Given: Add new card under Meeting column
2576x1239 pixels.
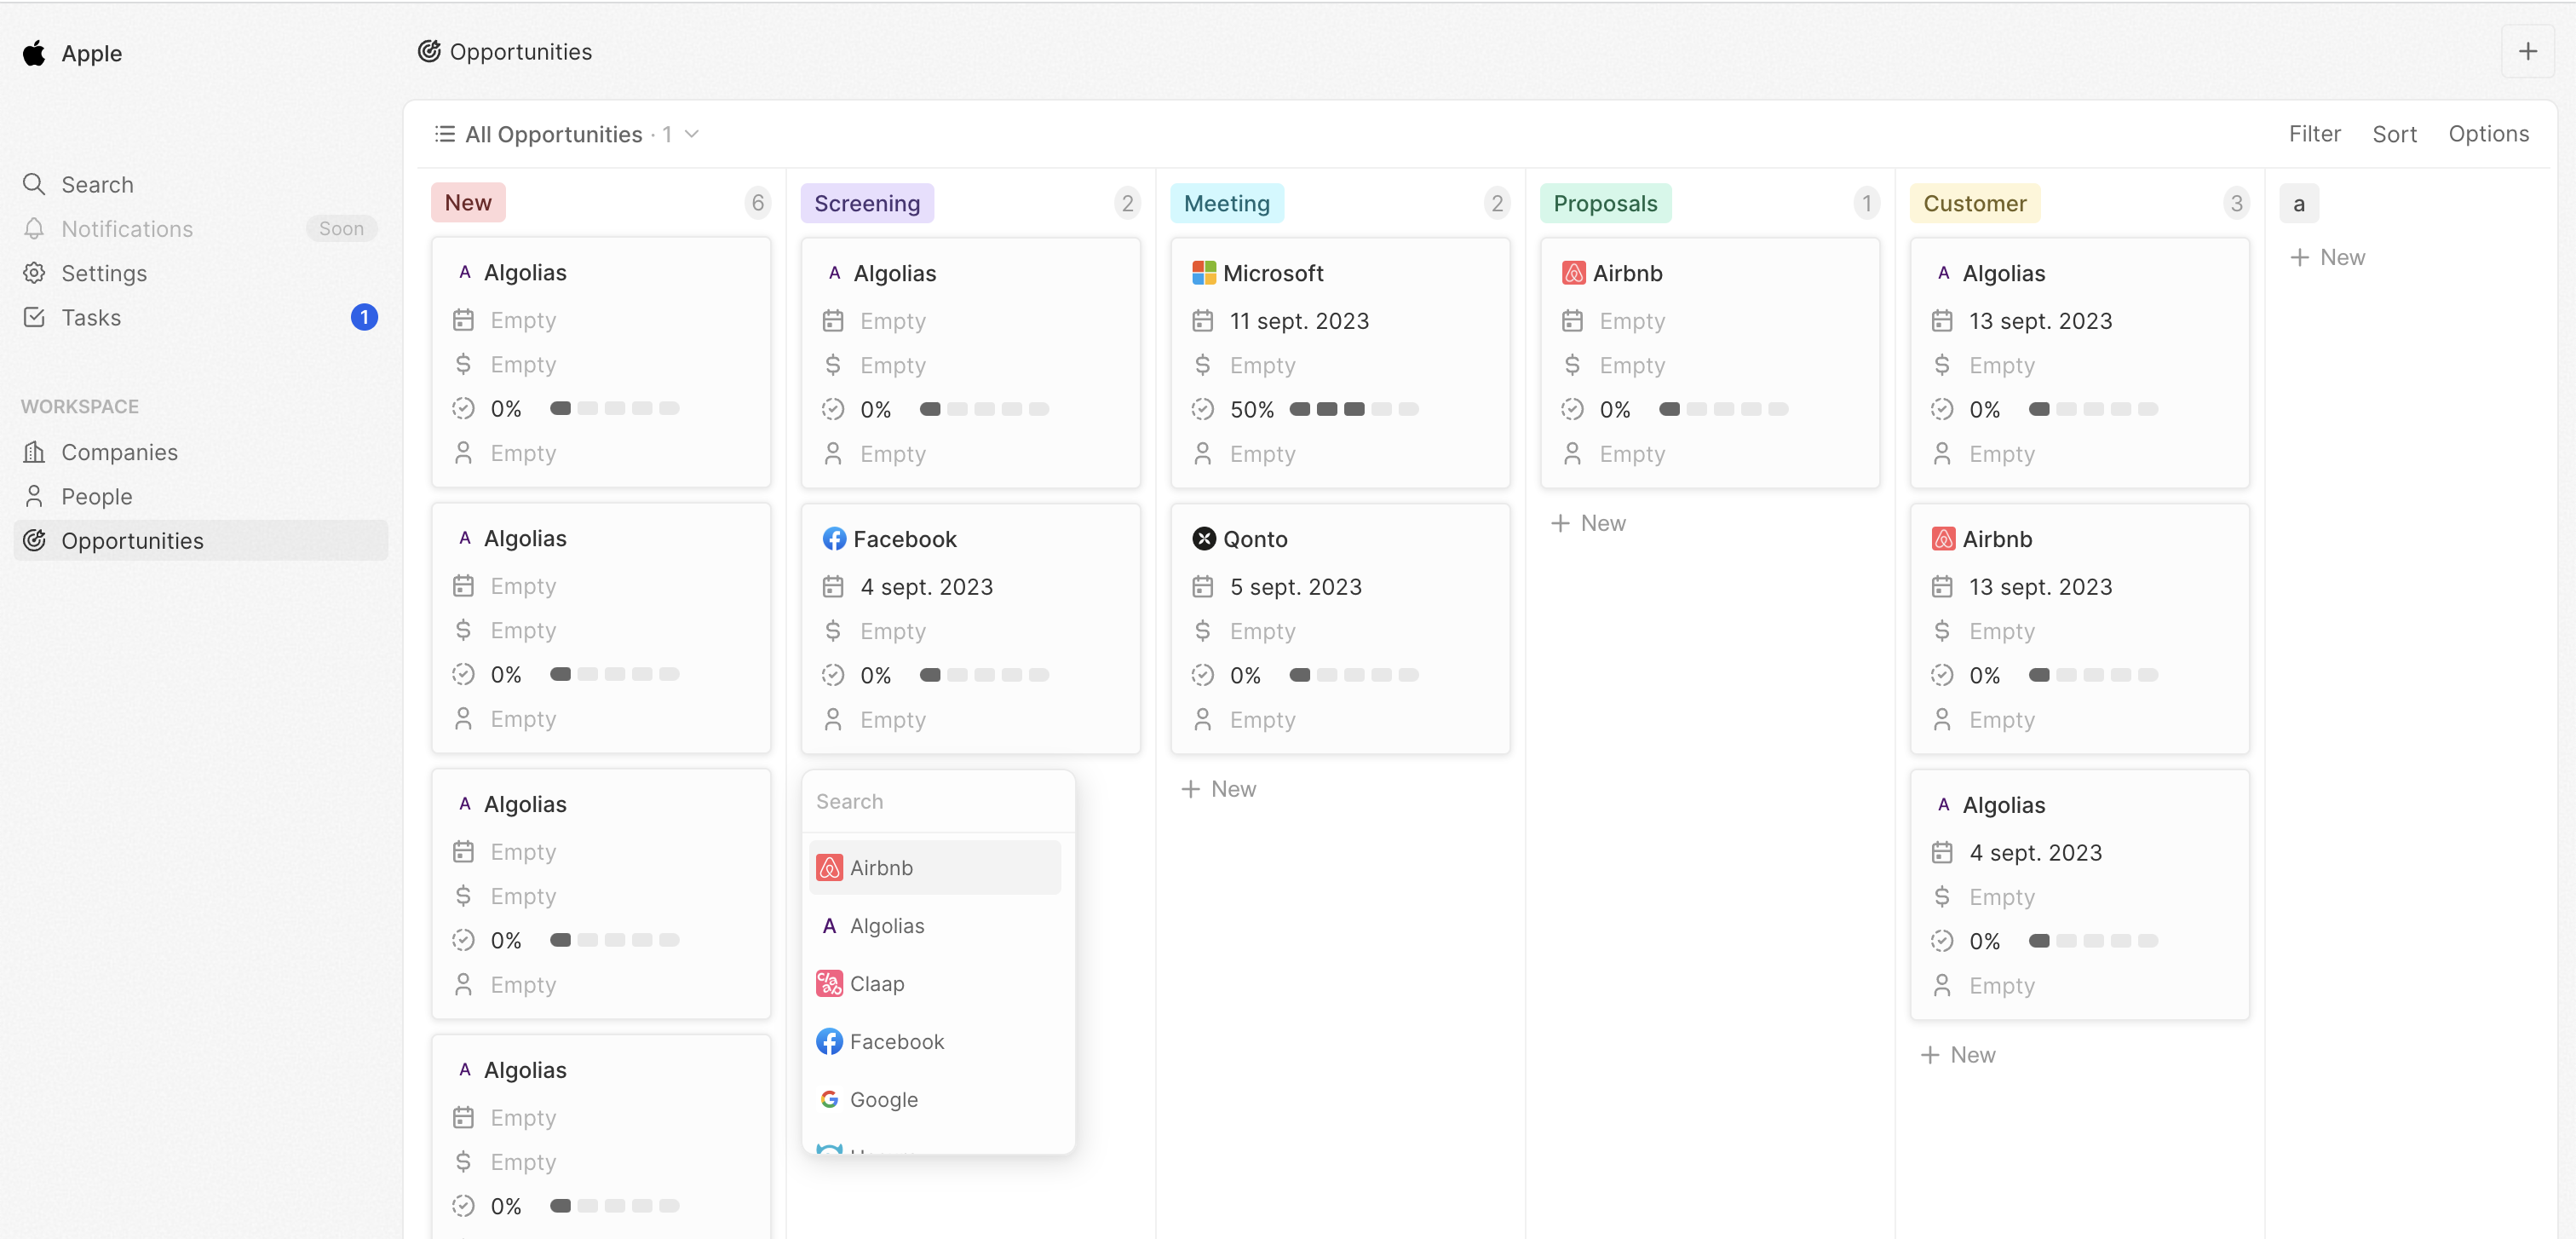Looking at the screenshot, I should pos(1218,789).
